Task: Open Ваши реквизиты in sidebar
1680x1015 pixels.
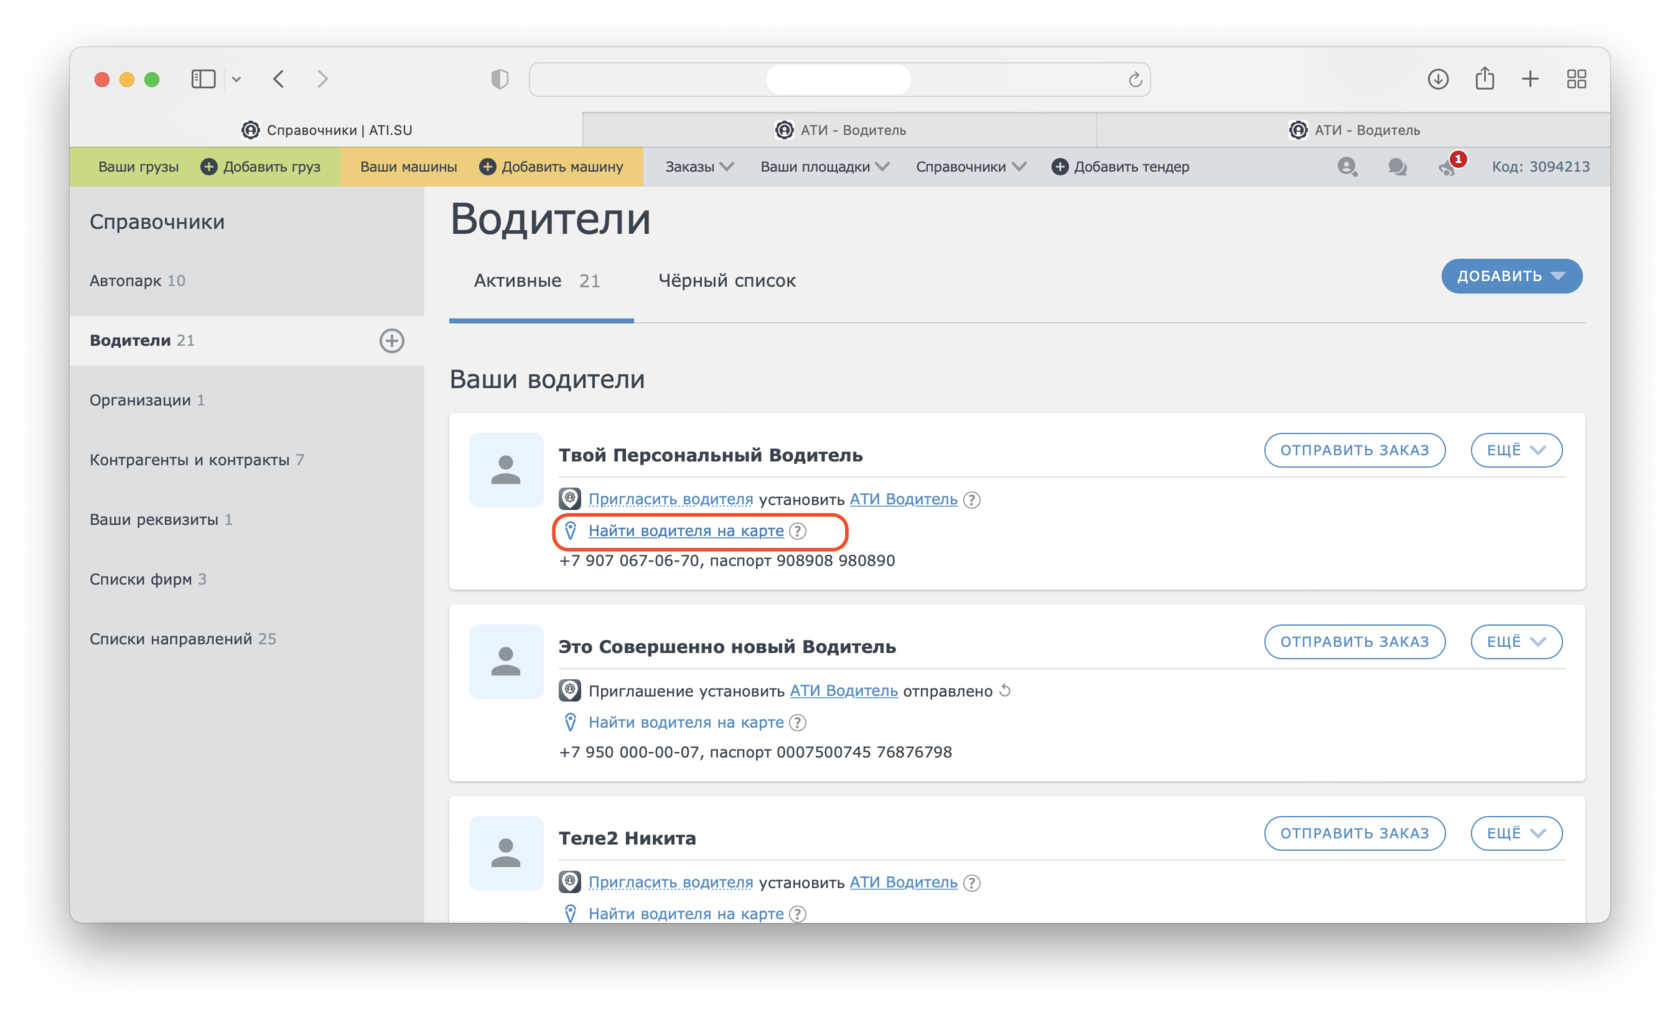Action: [x=161, y=520]
